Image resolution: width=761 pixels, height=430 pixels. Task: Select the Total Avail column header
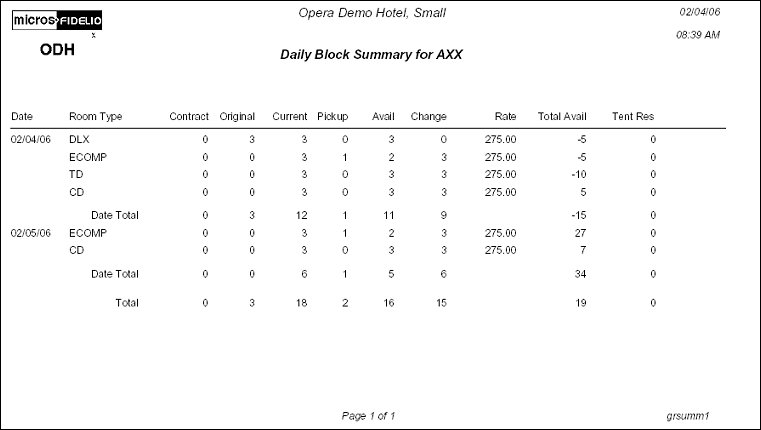point(562,117)
